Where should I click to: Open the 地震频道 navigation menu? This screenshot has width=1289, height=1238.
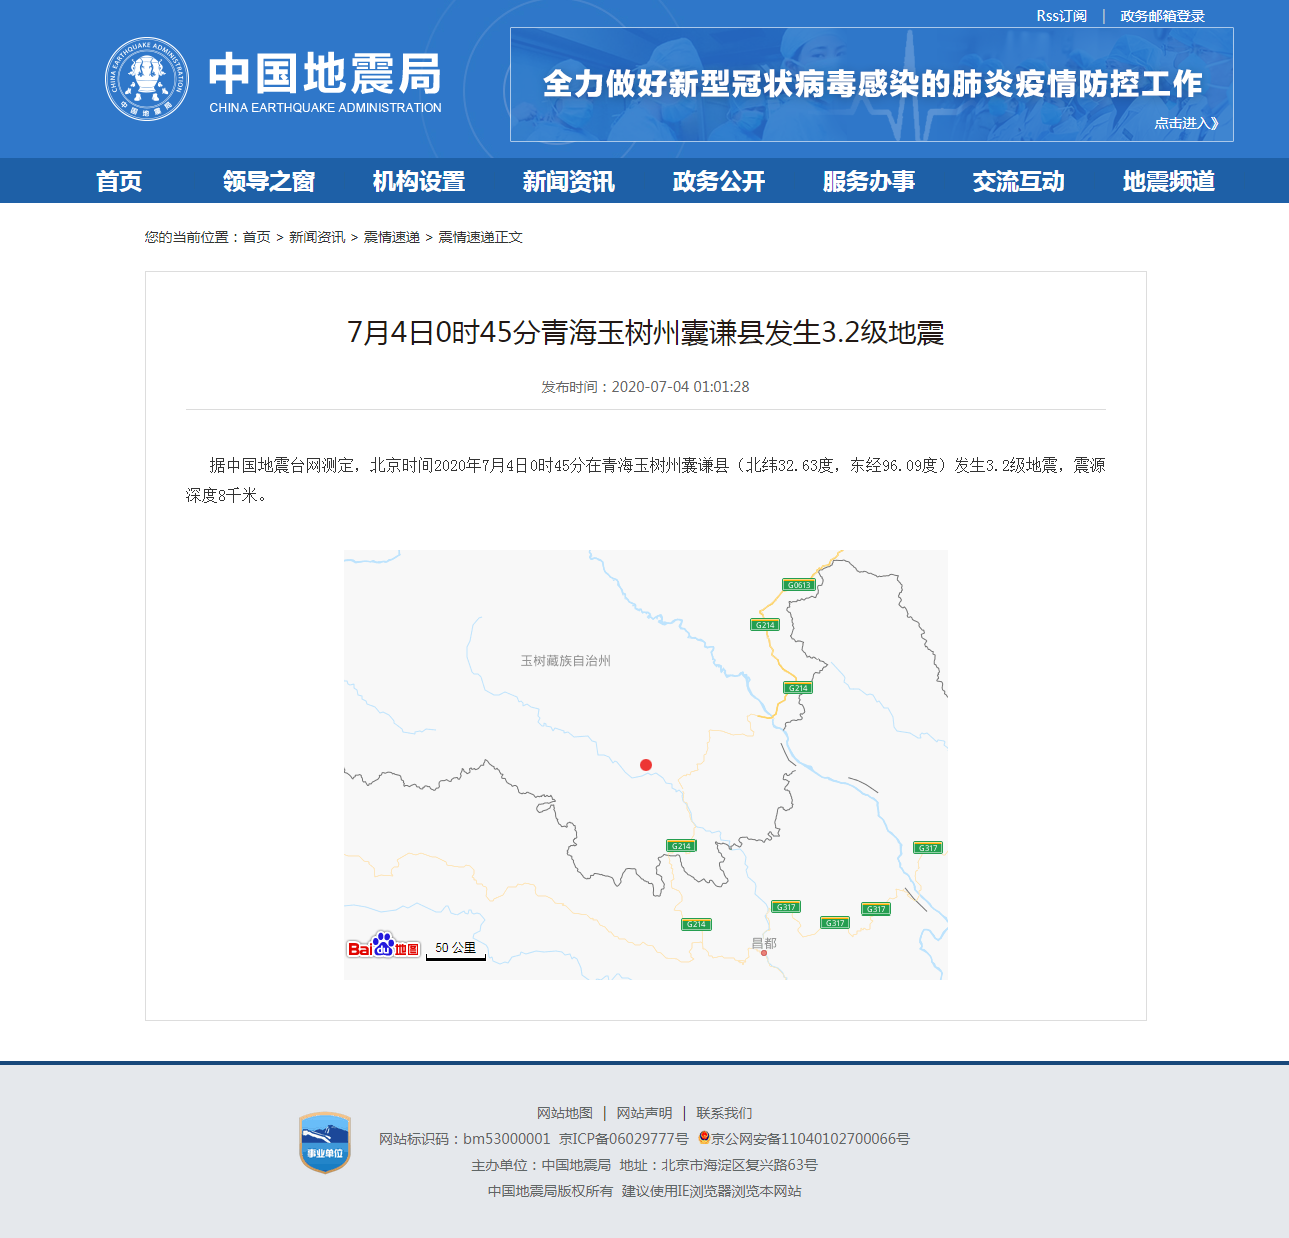click(x=1168, y=181)
